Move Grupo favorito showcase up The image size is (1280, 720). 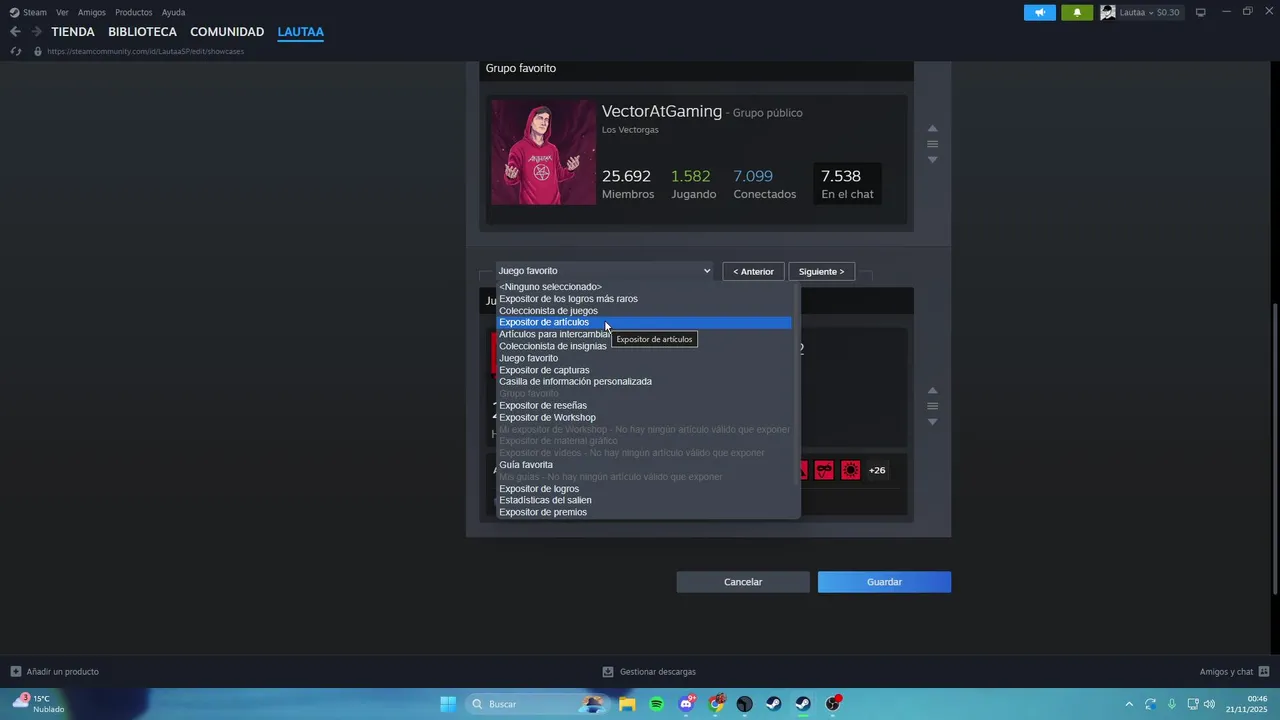pyautogui.click(x=932, y=128)
